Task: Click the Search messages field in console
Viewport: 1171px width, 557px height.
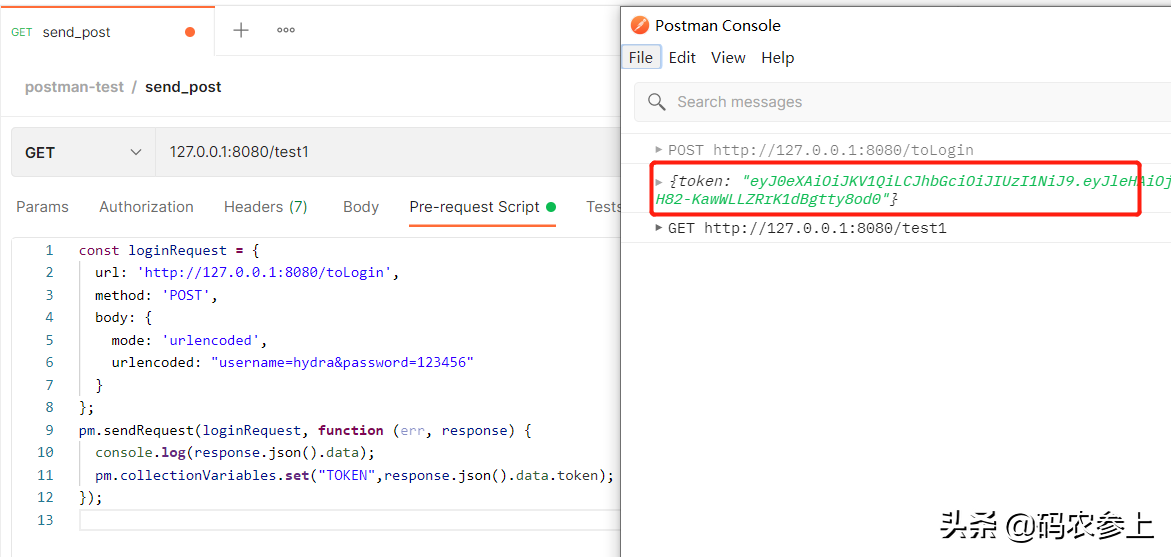Action: (902, 102)
